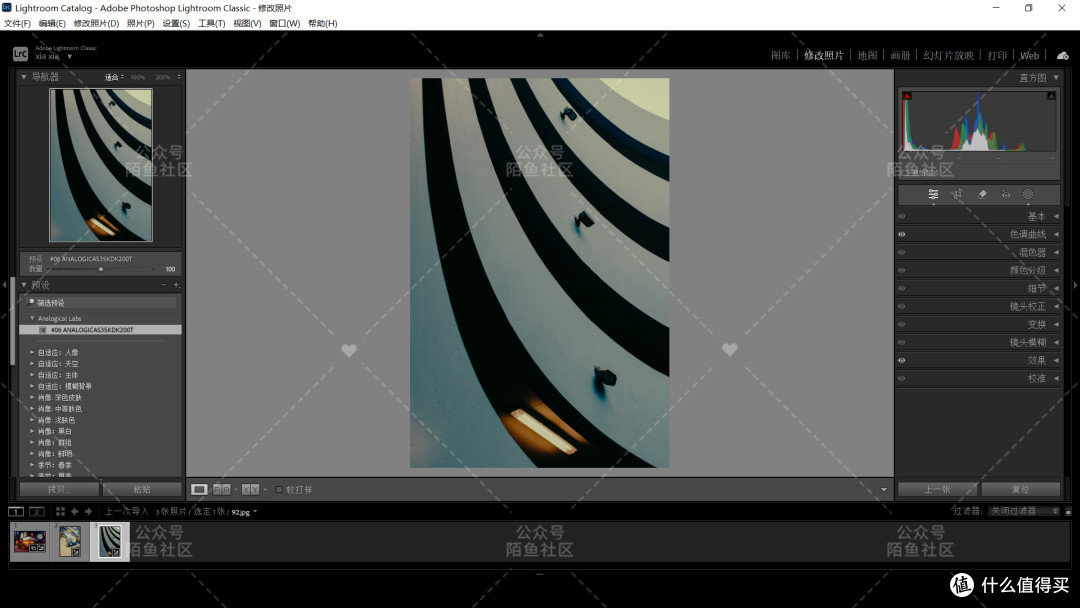Screen dimensions: 1080x608
Task: Toggle visibility eye for 基本 panel
Action: coord(902,216)
